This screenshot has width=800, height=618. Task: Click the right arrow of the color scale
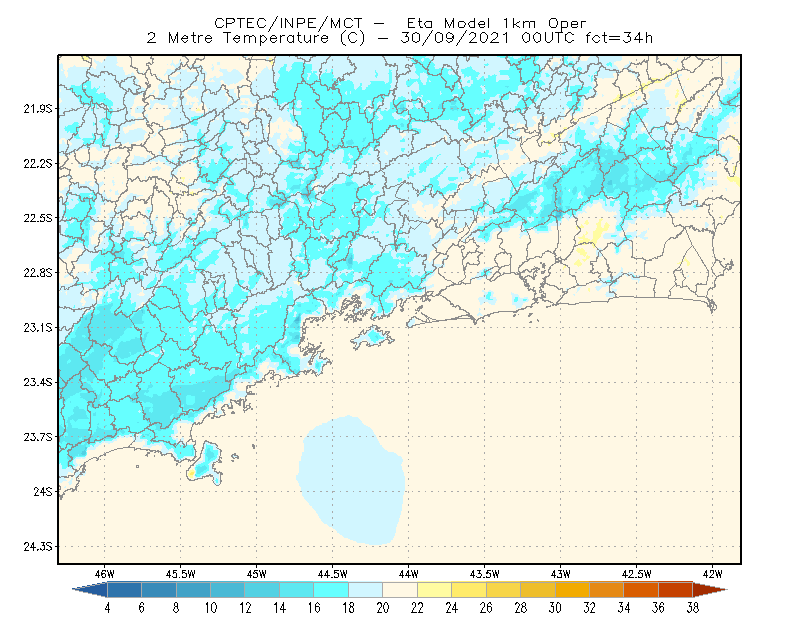pyautogui.click(x=710, y=590)
